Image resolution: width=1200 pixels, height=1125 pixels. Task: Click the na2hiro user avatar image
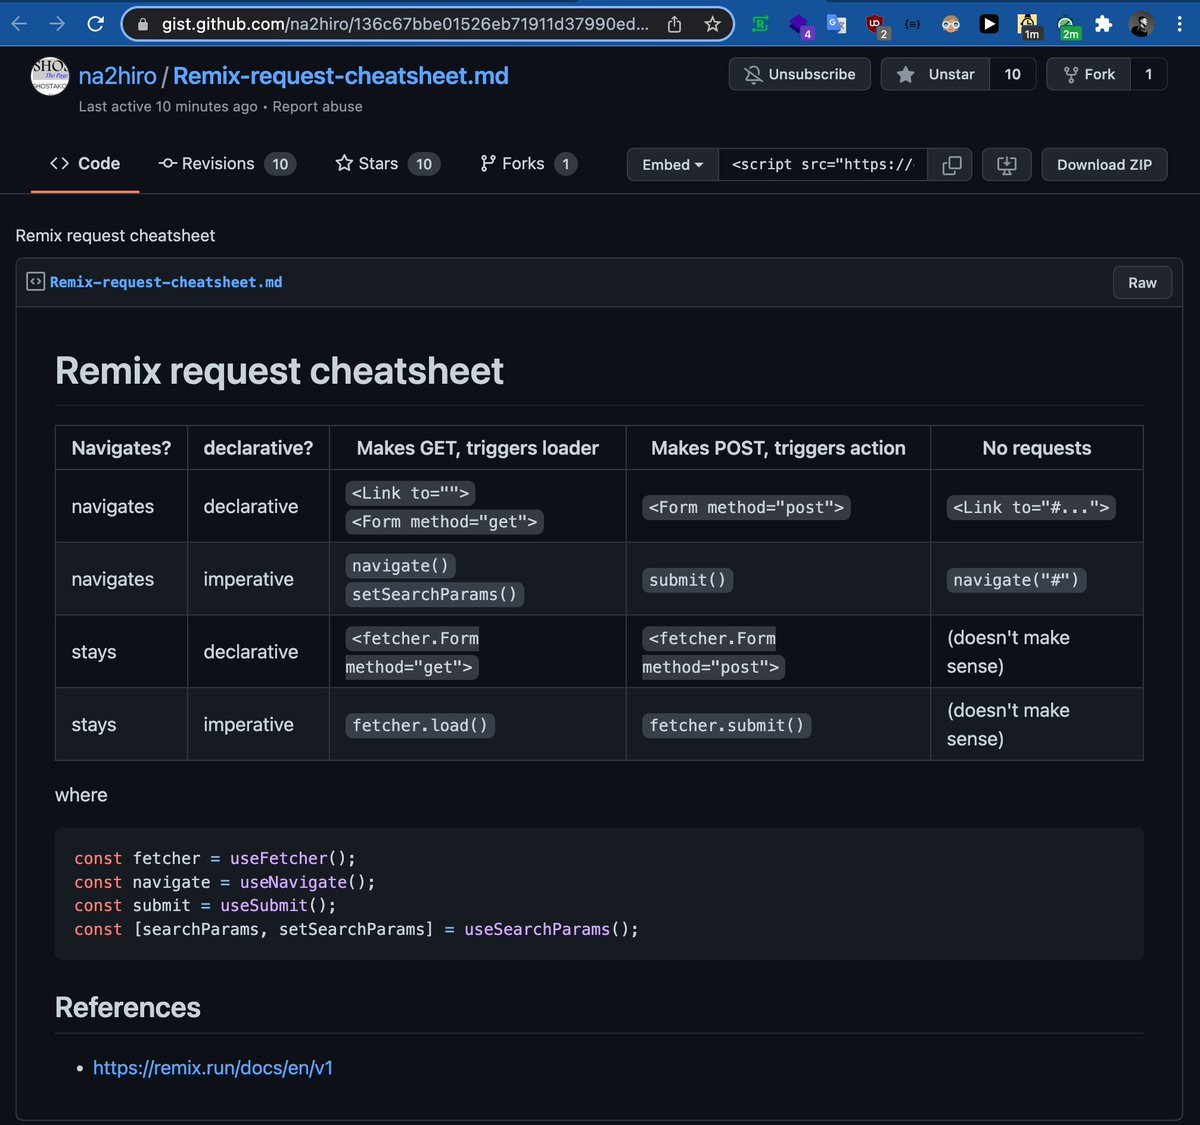[x=50, y=76]
